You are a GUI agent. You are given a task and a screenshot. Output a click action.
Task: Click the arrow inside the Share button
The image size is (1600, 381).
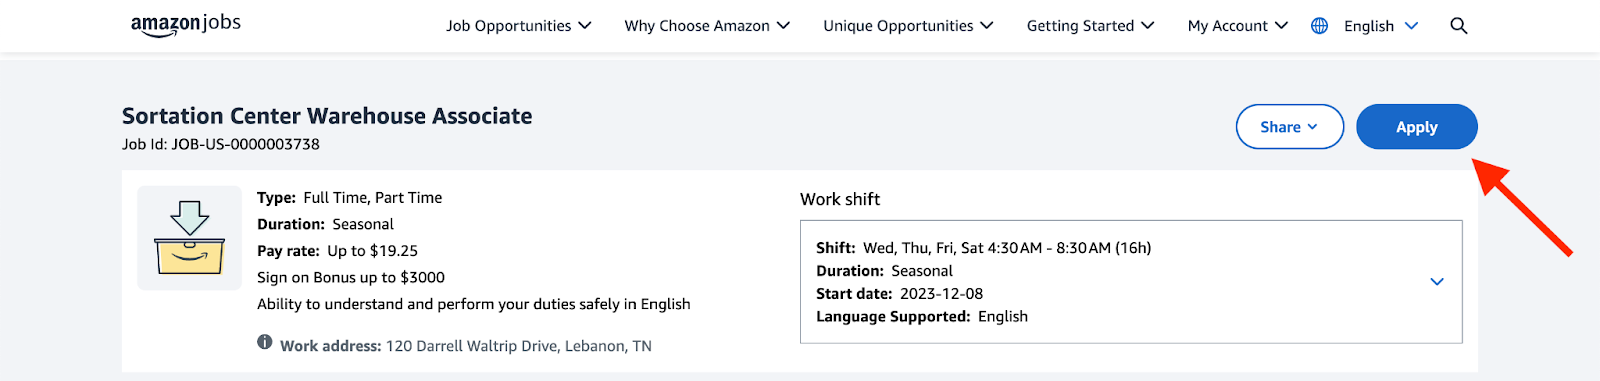pyautogui.click(x=1312, y=127)
